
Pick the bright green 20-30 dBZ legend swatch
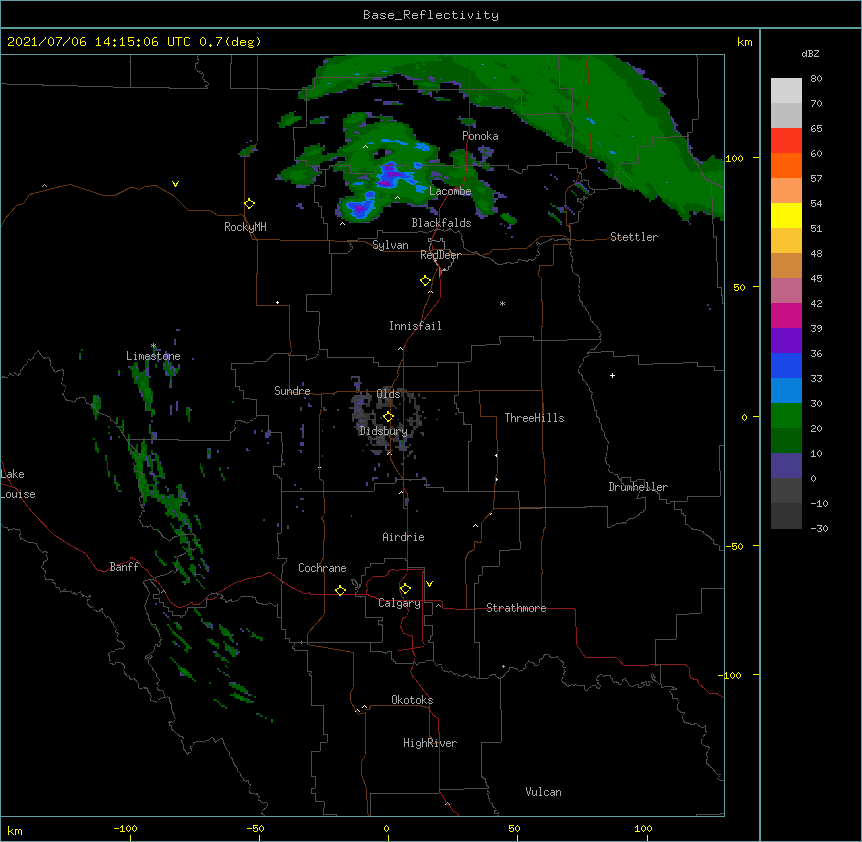pos(786,416)
